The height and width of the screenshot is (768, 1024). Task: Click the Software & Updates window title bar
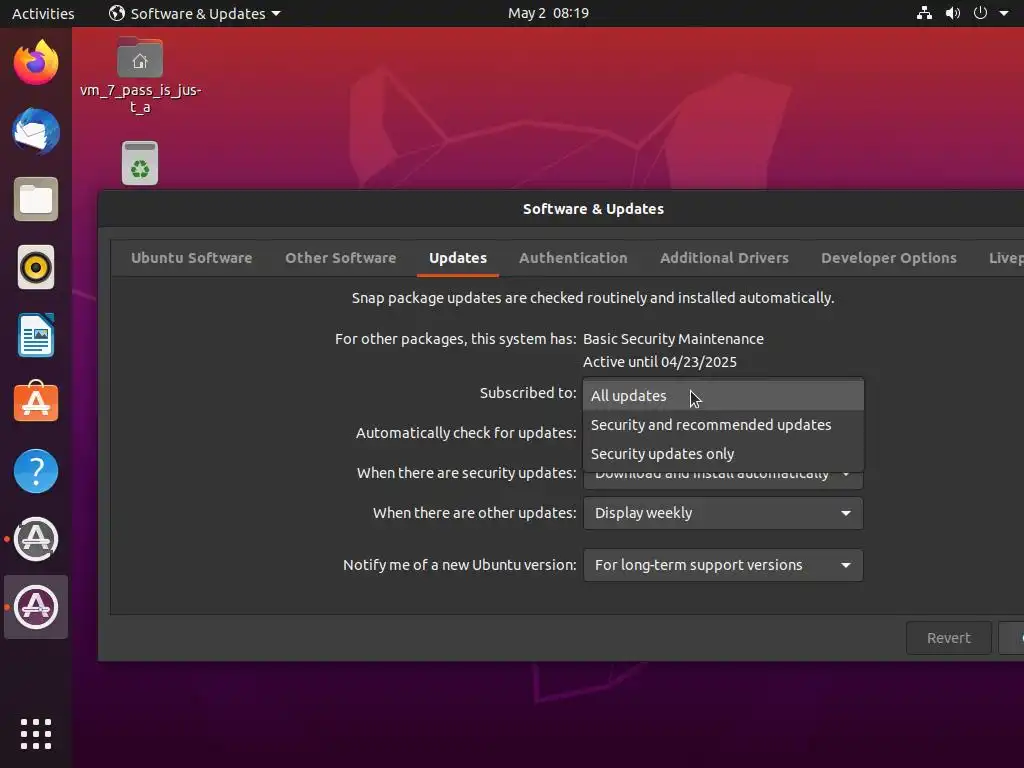pos(593,209)
